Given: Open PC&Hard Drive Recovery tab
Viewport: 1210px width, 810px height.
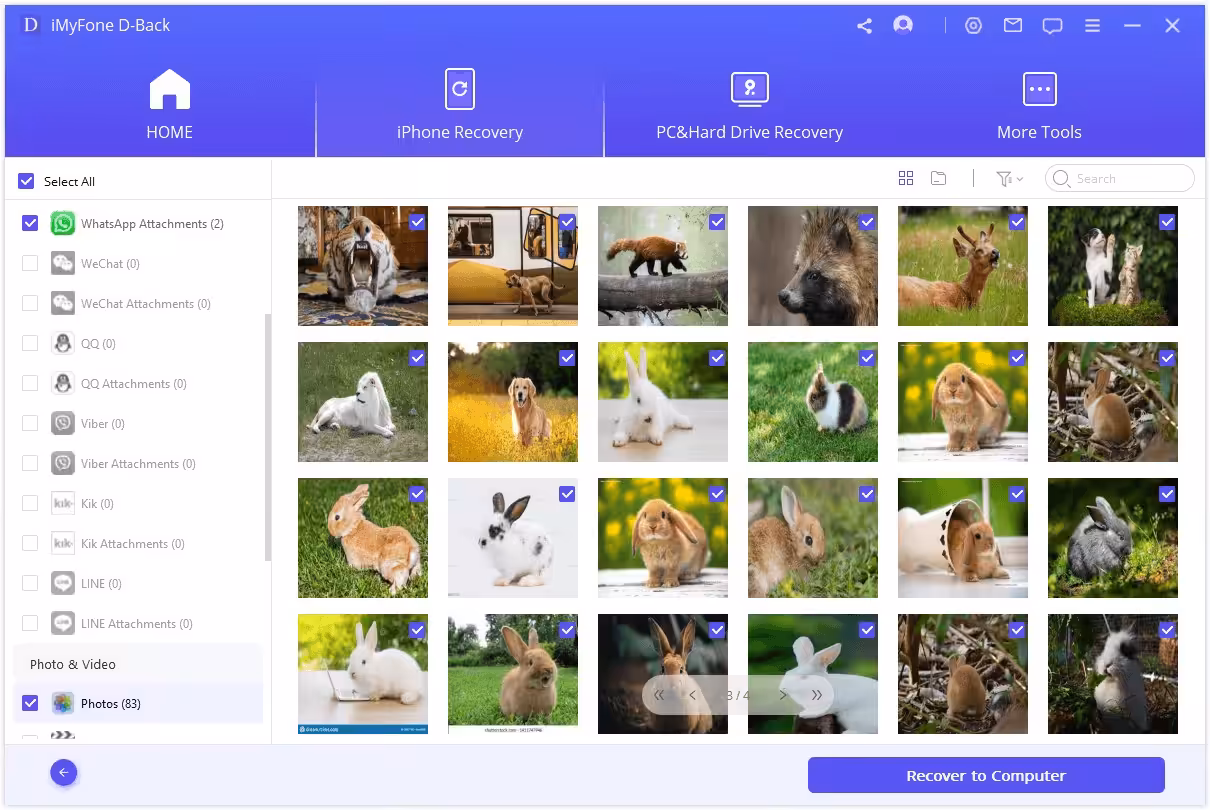Looking at the screenshot, I should (749, 106).
